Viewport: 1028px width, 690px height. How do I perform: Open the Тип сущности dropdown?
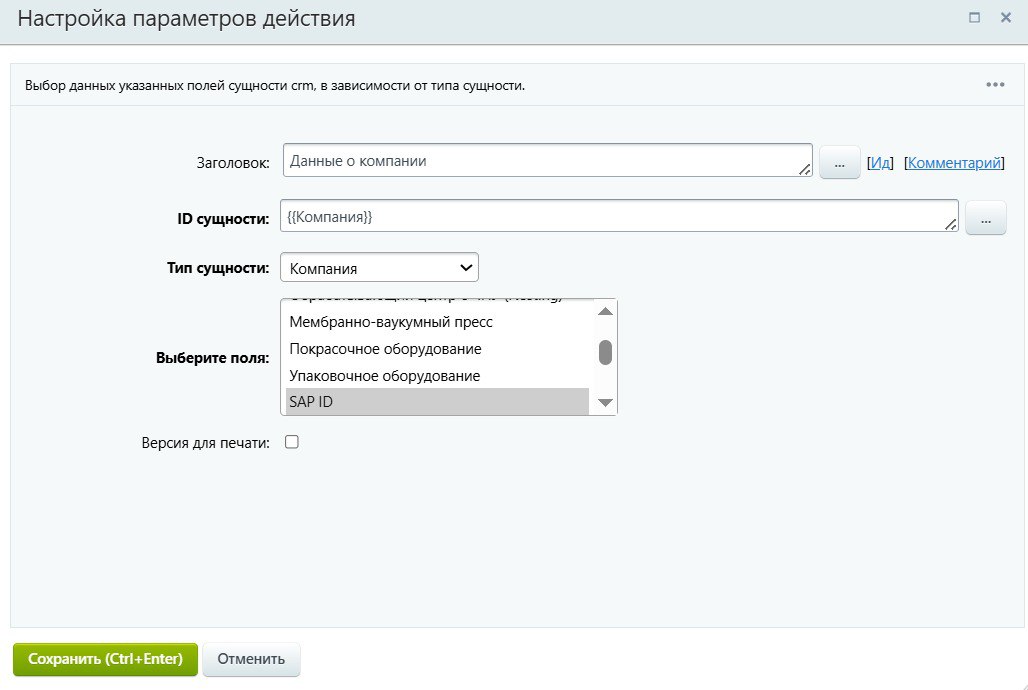tap(379, 268)
